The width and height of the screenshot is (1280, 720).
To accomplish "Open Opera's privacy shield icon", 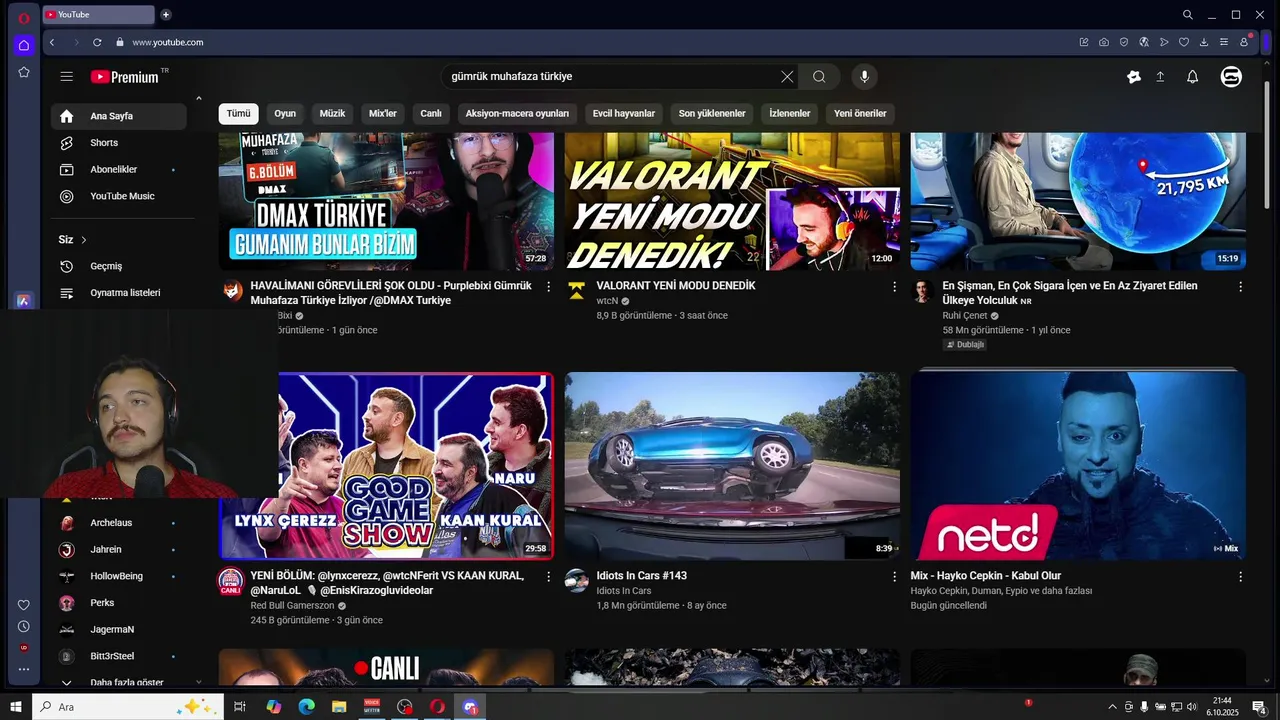I will pyautogui.click(x=1124, y=42).
